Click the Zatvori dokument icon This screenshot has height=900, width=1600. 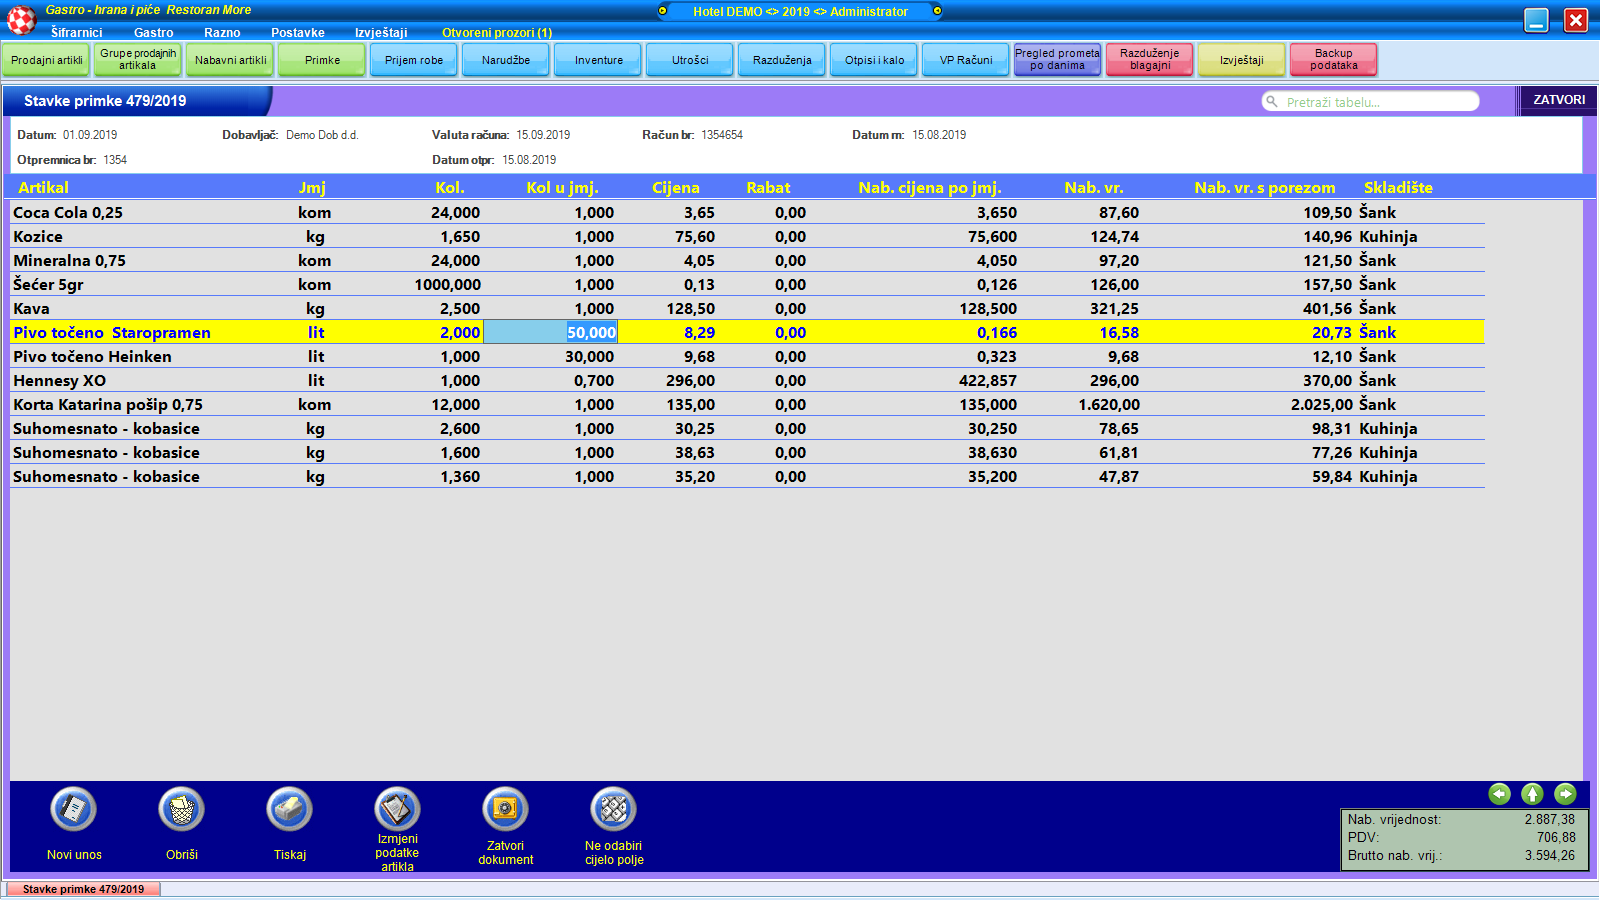505,810
